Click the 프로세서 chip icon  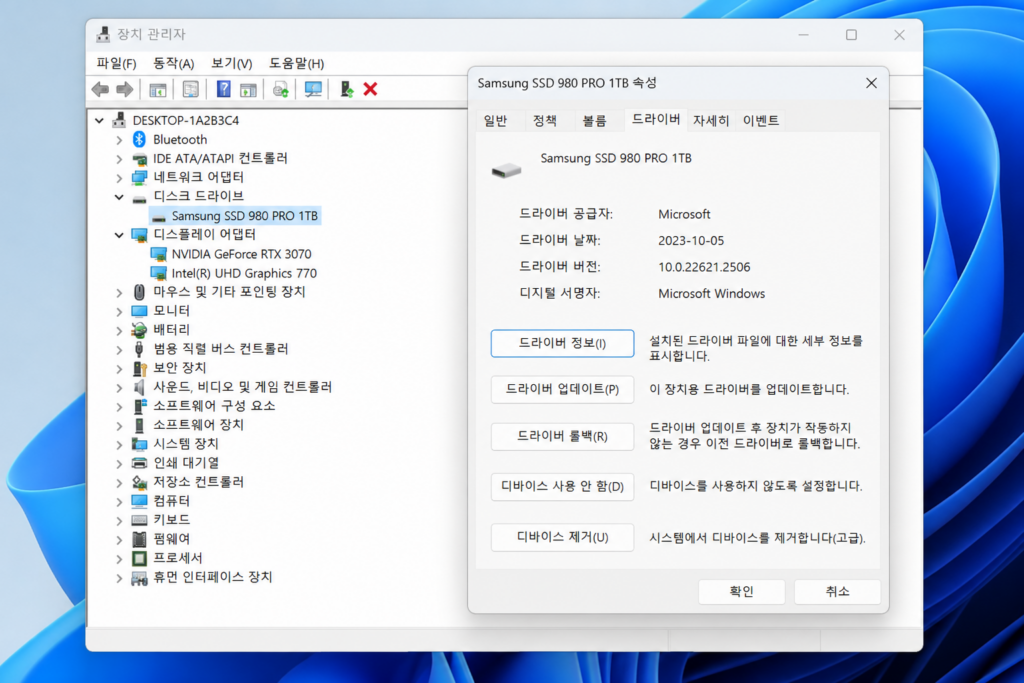click(x=139, y=558)
